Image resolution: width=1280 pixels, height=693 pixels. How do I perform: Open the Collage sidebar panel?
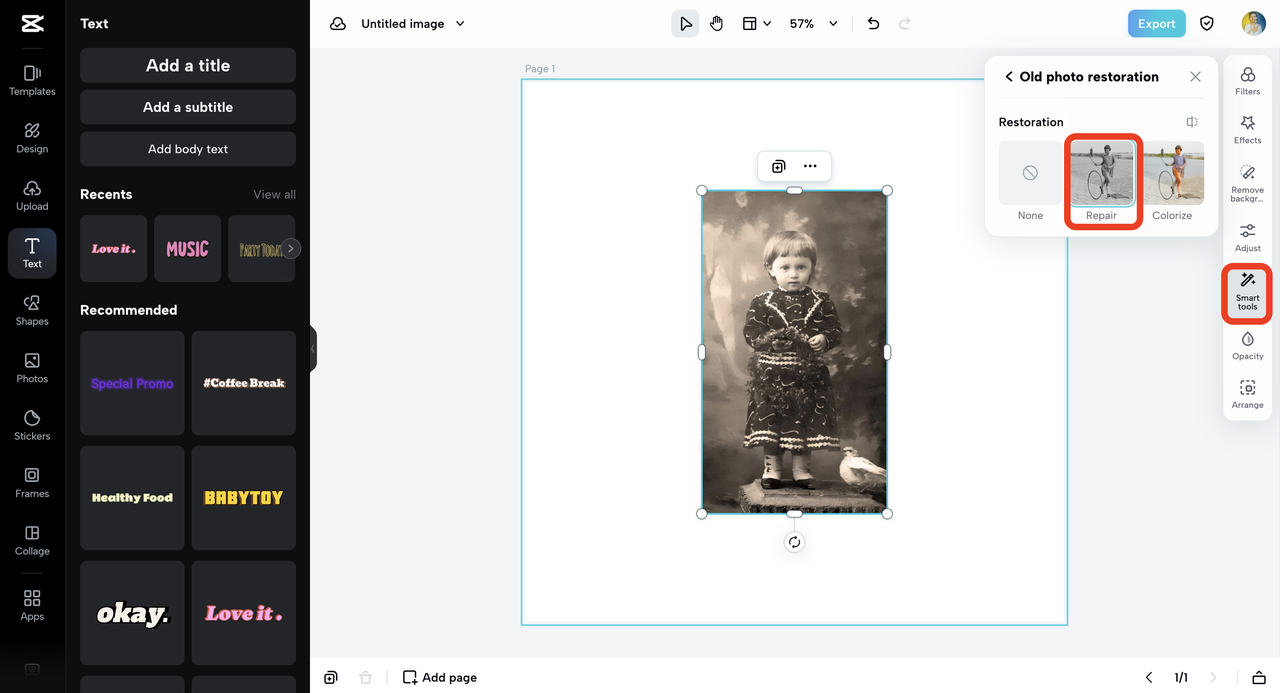click(x=32, y=540)
